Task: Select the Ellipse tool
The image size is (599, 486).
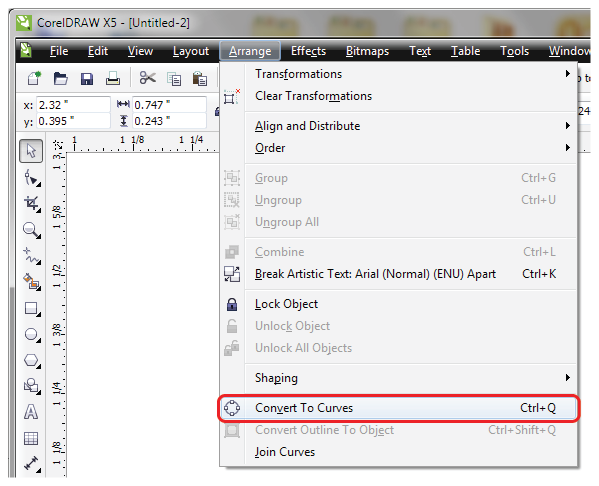Action: tap(31, 334)
